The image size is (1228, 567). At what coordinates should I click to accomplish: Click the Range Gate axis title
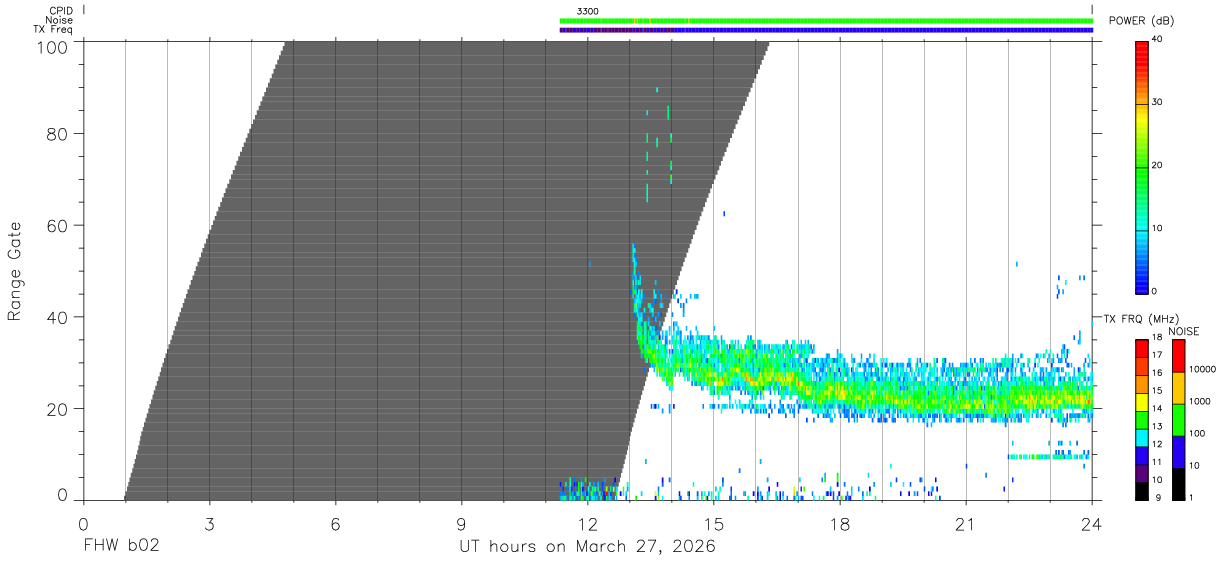15,271
